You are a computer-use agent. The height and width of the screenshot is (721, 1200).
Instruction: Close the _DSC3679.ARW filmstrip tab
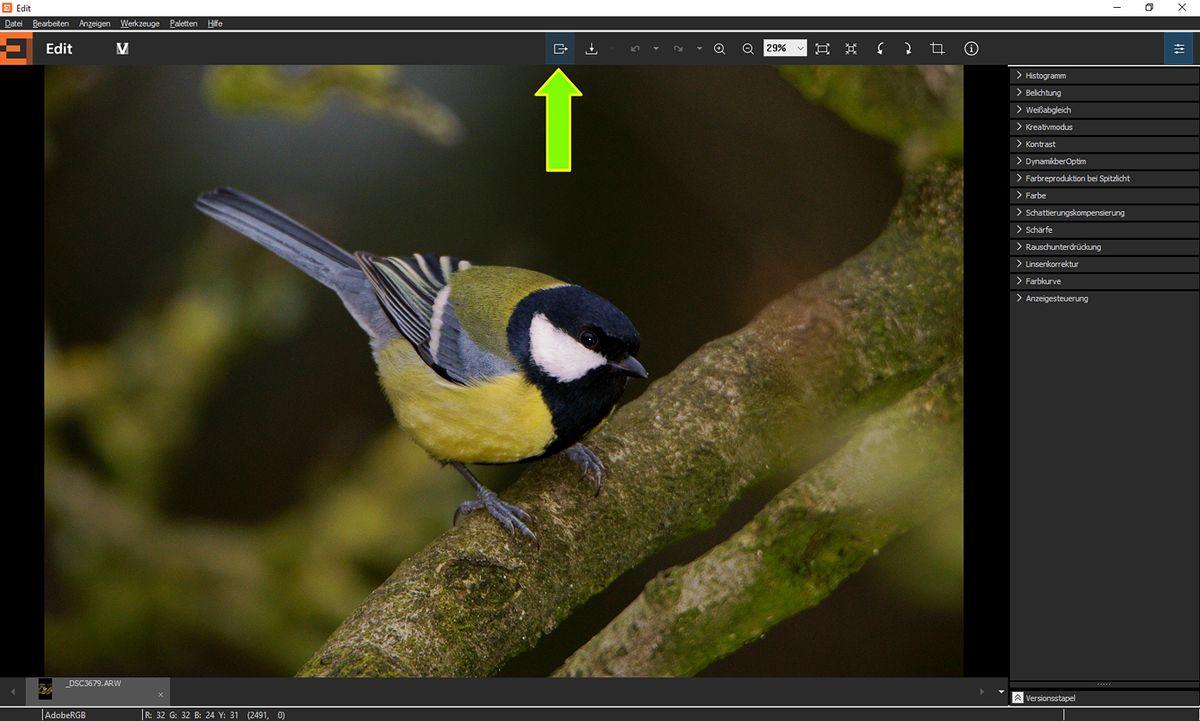[161, 695]
